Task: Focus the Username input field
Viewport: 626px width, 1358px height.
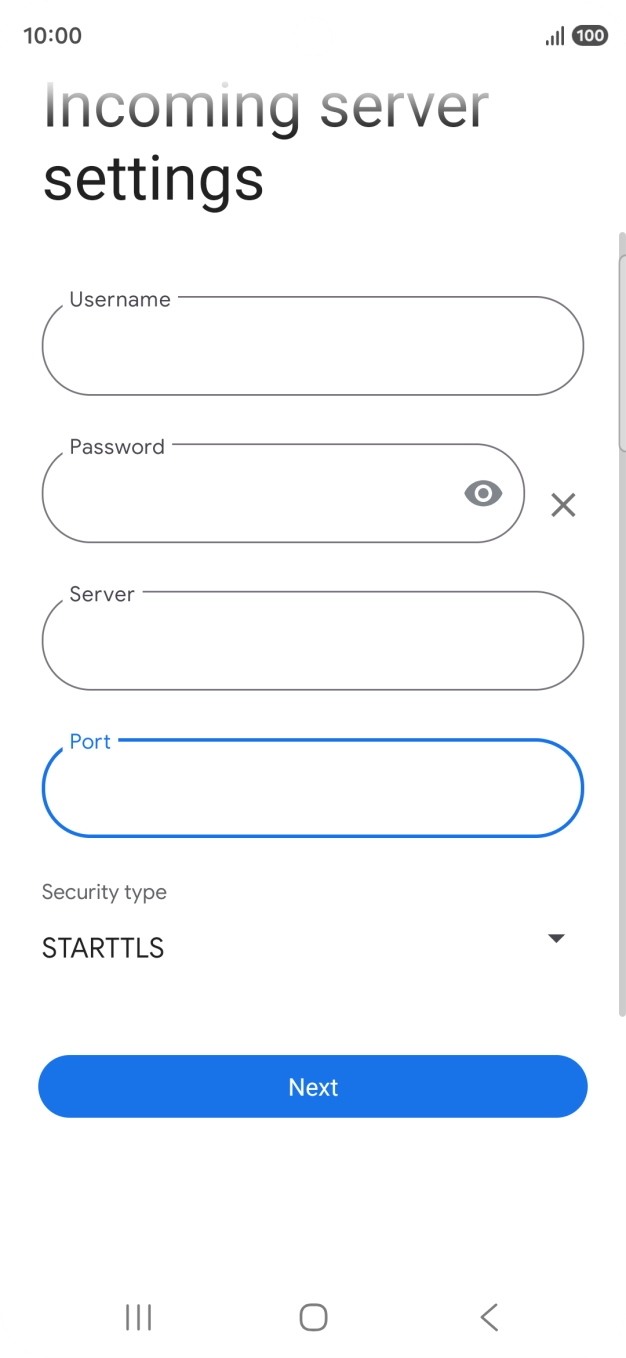Action: pyautogui.click(x=313, y=346)
